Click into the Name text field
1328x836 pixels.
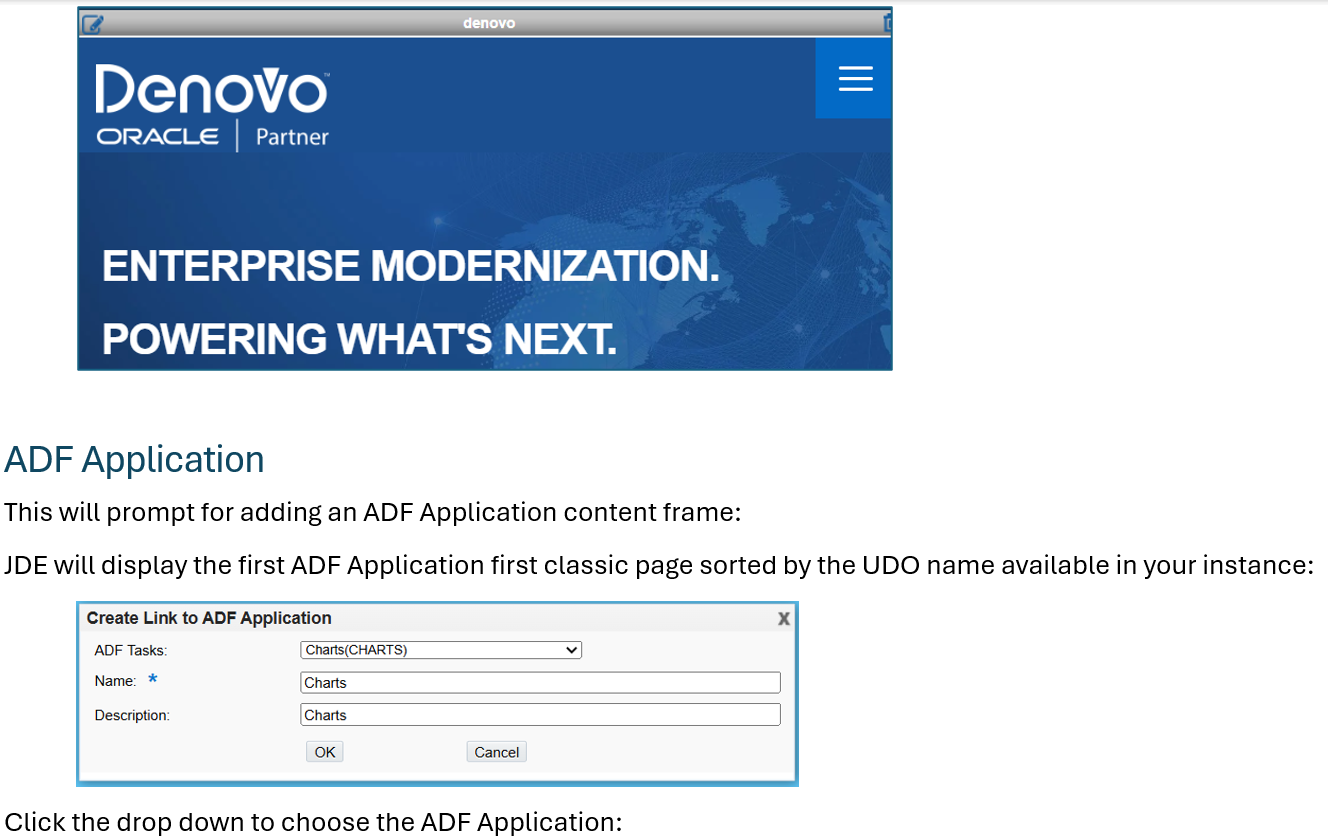click(x=540, y=683)
